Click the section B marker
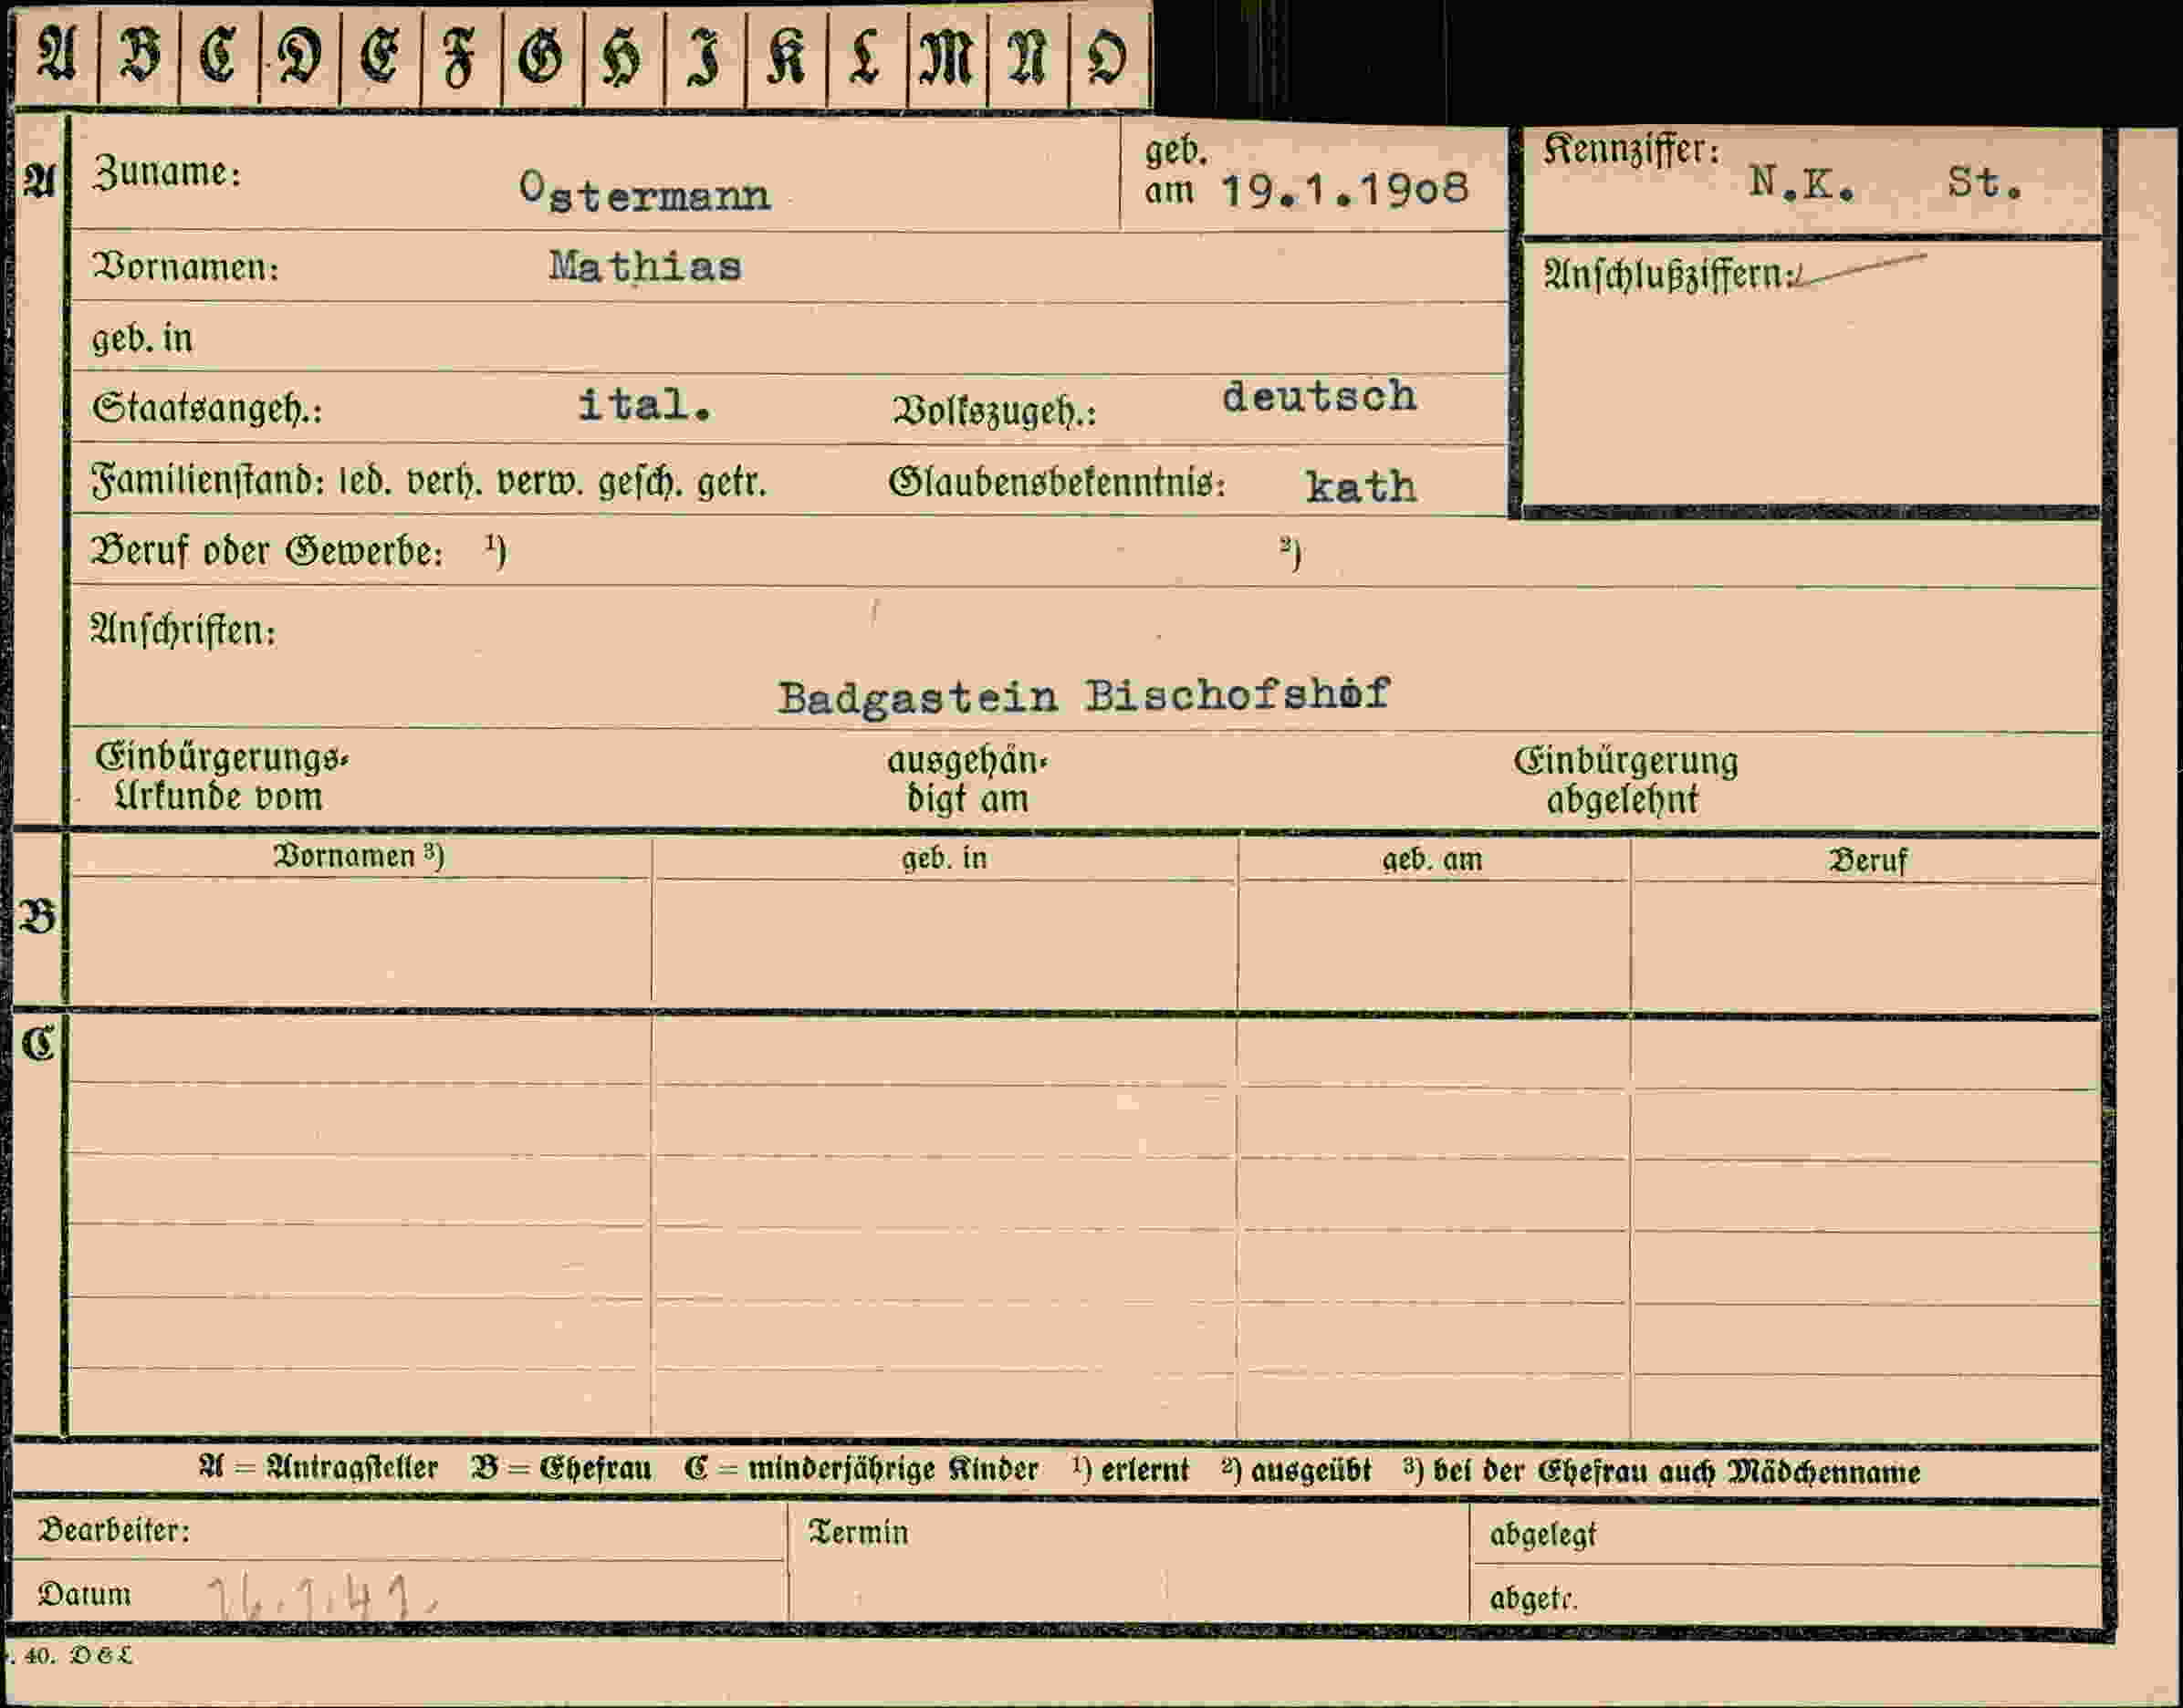2183x1708 pixels. tap(37, 916)
